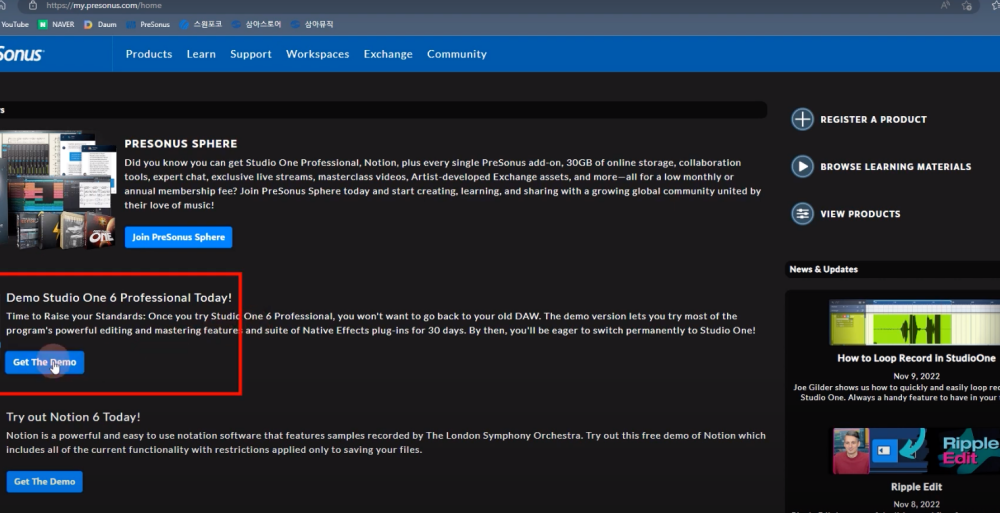Open the 스원포크 bookmark
Image resolution: width=1000 pixels, height=513 pixels.
pos(201,24)
